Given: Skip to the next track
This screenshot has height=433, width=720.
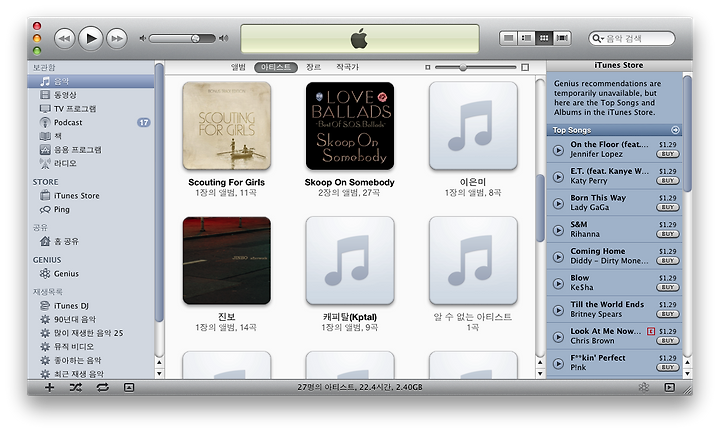Looking at the screenshot, I should tap(117, 39).
